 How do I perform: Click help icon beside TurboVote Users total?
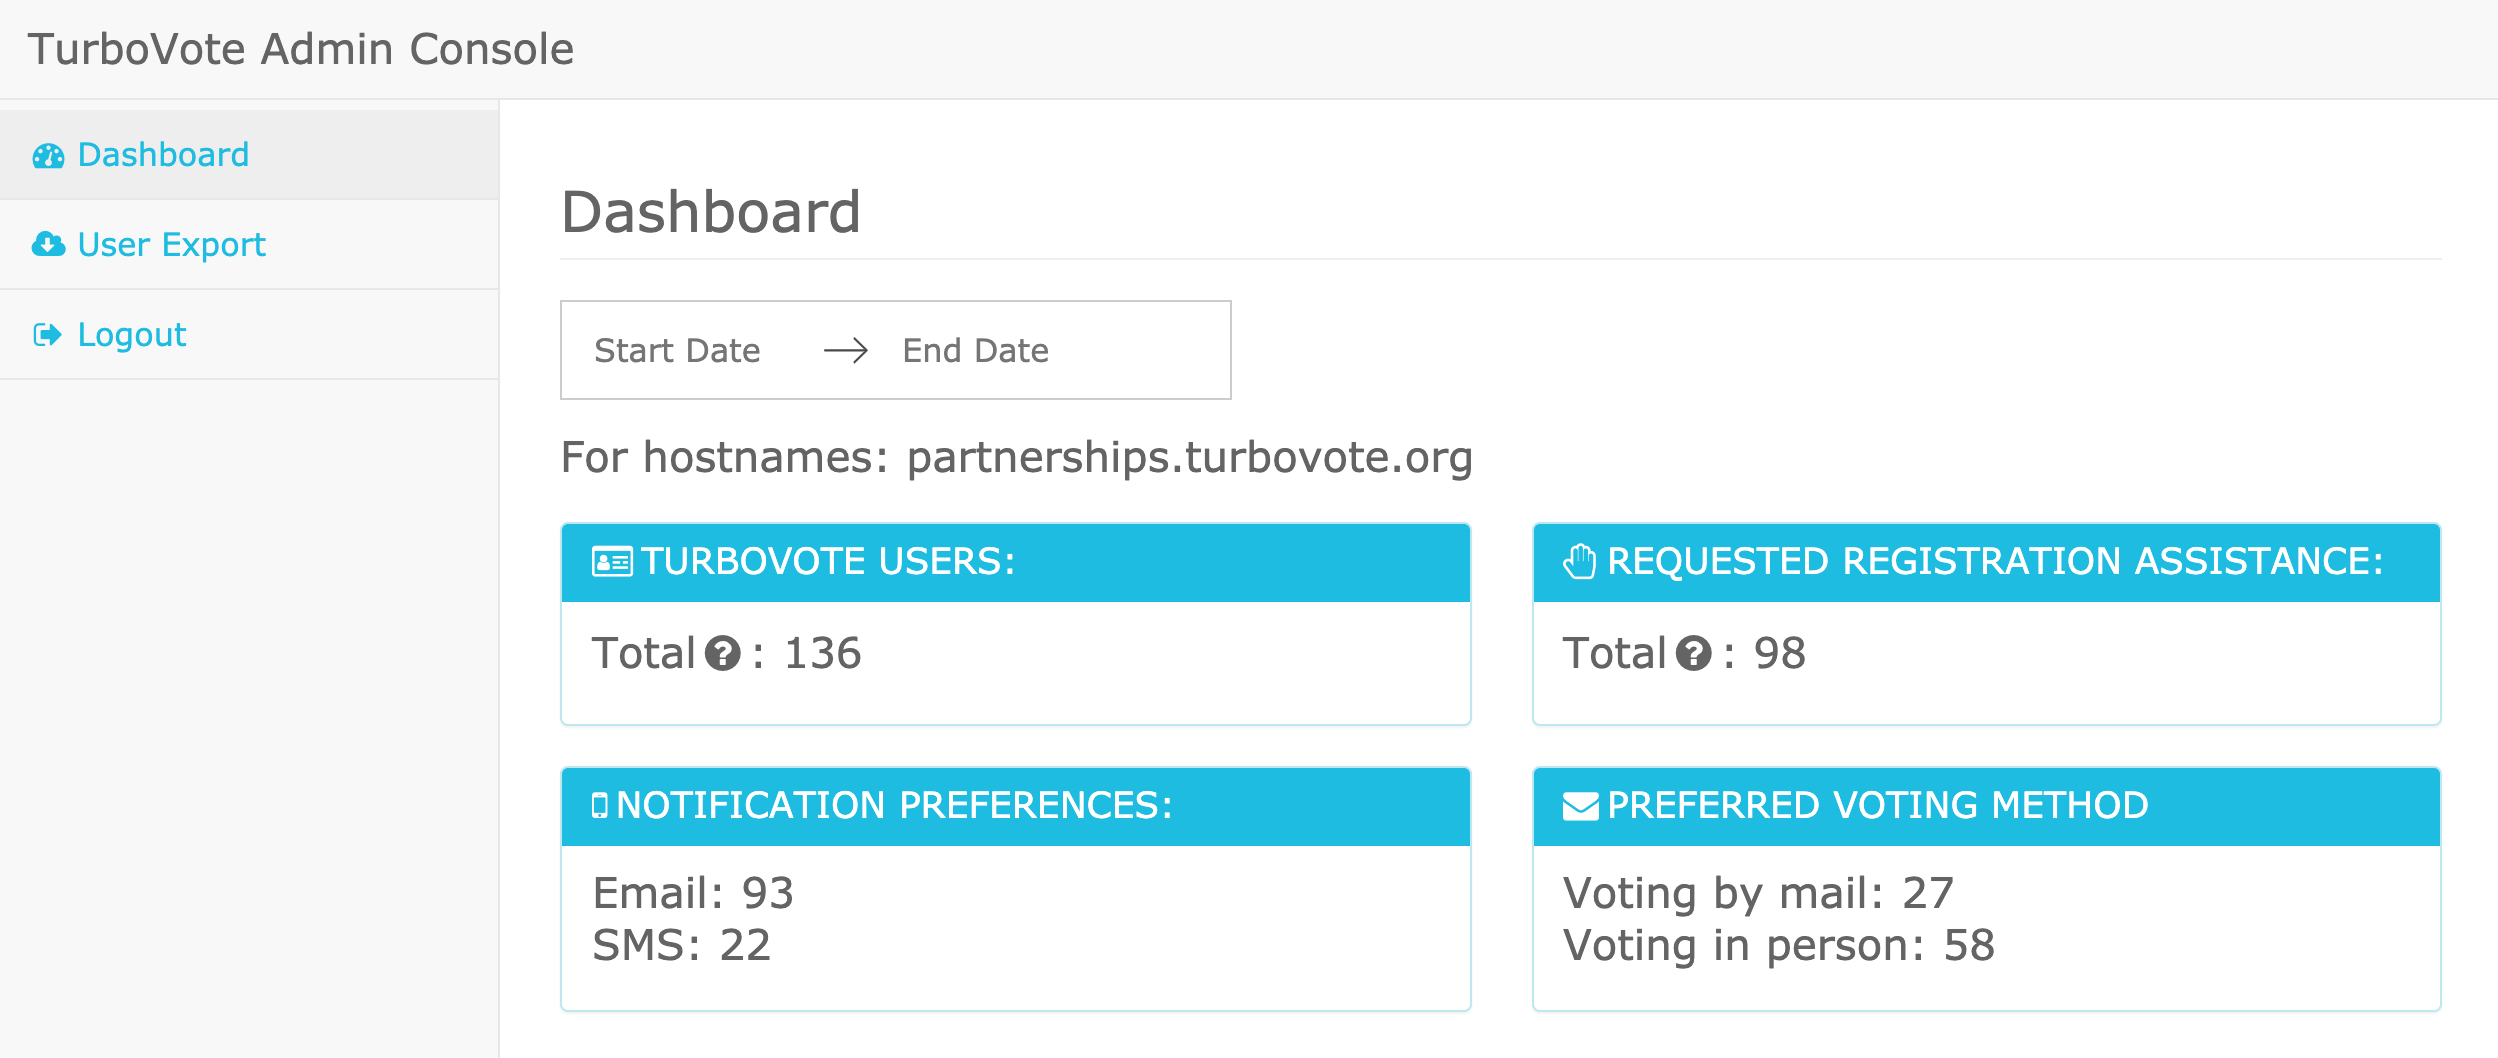(722, 654)
